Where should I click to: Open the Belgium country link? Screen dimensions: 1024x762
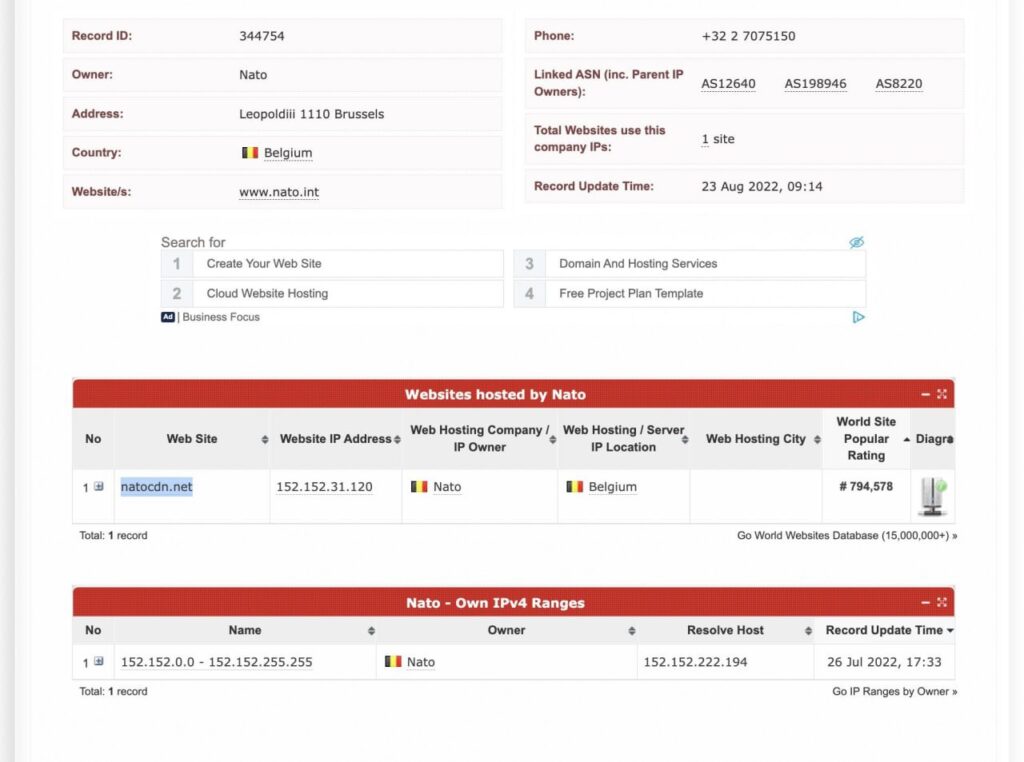coord(288,153)
